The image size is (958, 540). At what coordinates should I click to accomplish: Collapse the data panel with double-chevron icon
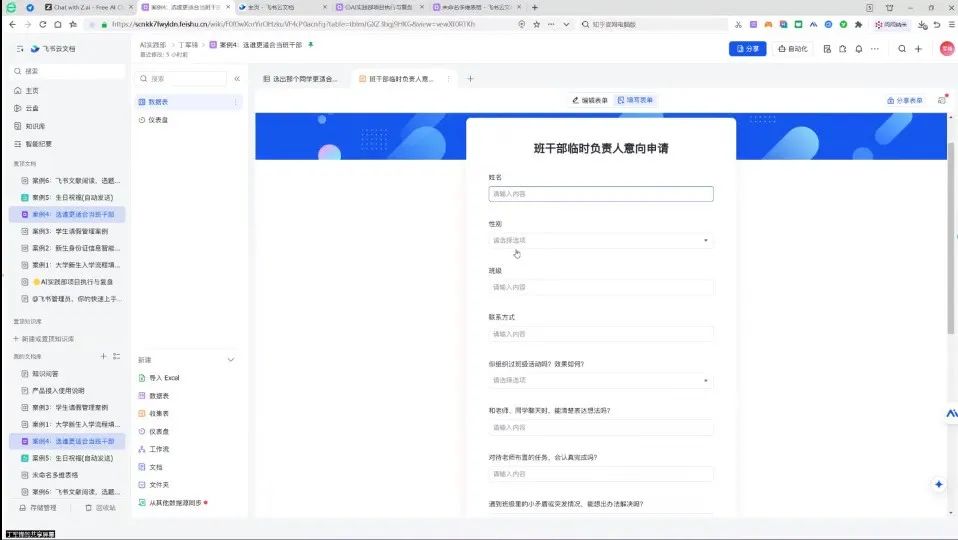pyautogui.click(x=237, y=78)
